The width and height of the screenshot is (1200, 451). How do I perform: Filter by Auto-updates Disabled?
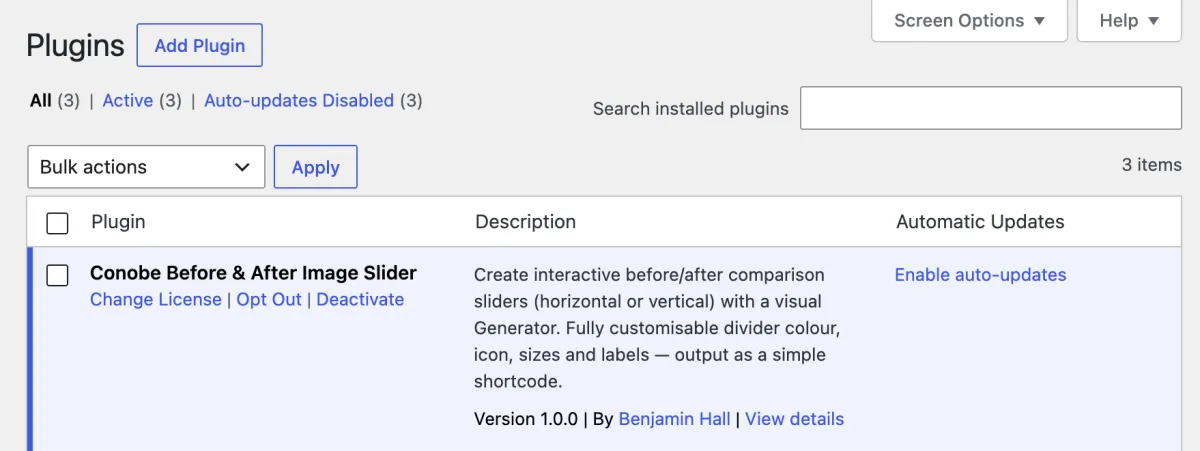coord(299,101)
